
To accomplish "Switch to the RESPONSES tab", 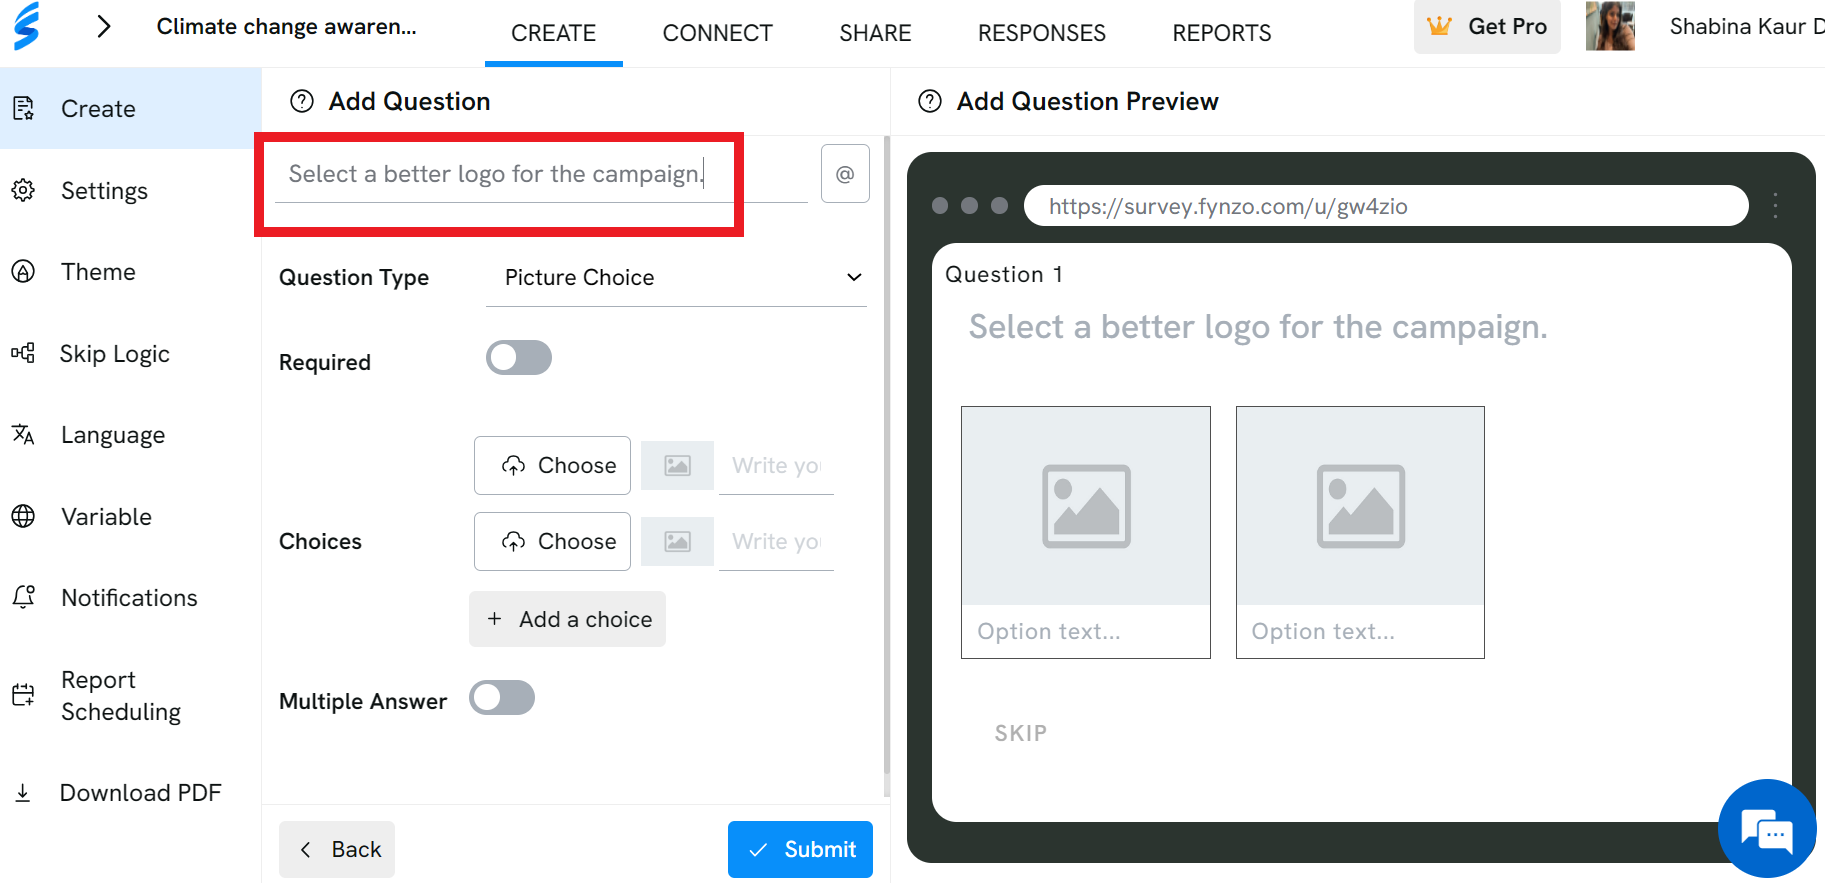I will pos(1041,33).
